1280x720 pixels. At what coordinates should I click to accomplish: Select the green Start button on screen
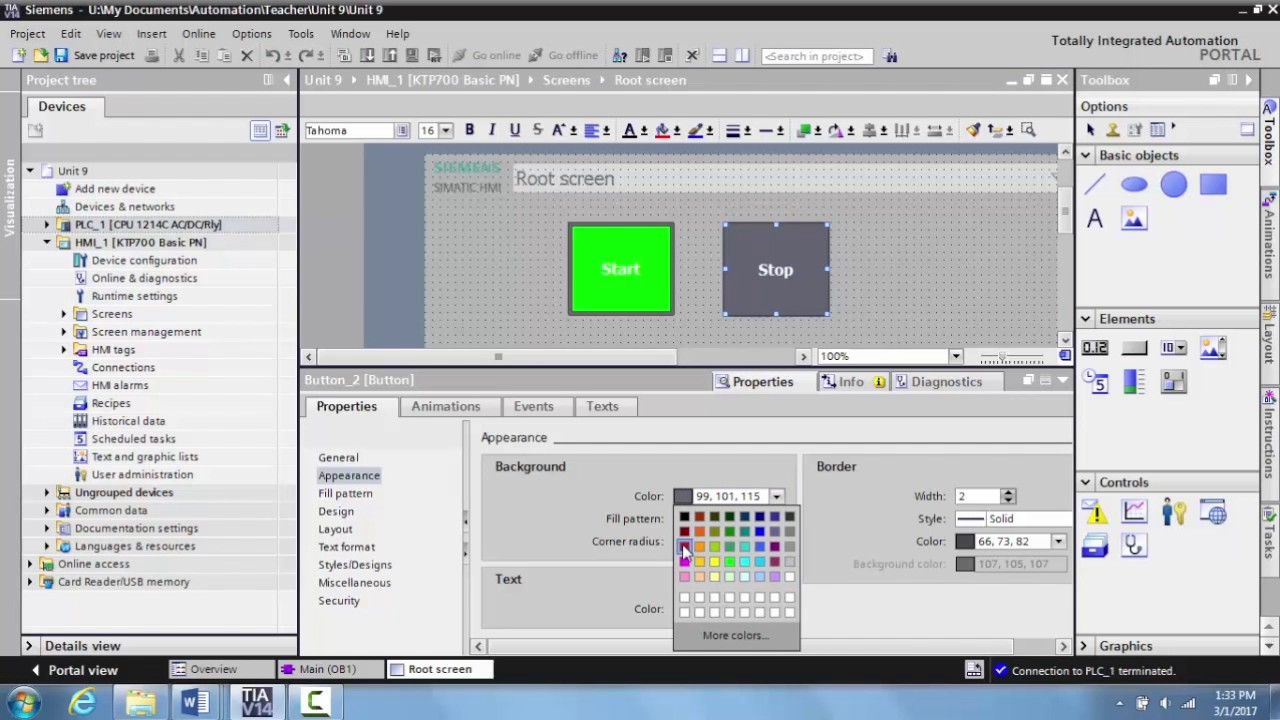pyautogui.click(x=621, y=269)
